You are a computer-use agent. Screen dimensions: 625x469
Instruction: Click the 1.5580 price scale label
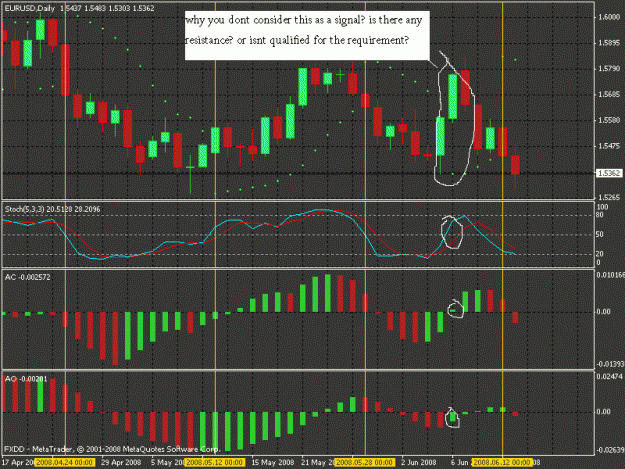point(609,120)
